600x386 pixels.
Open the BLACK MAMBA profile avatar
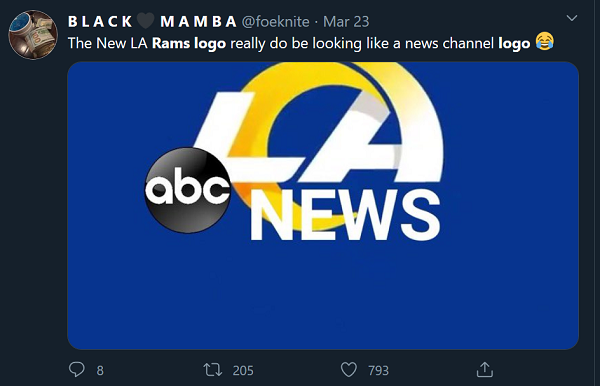pos(33,35)
